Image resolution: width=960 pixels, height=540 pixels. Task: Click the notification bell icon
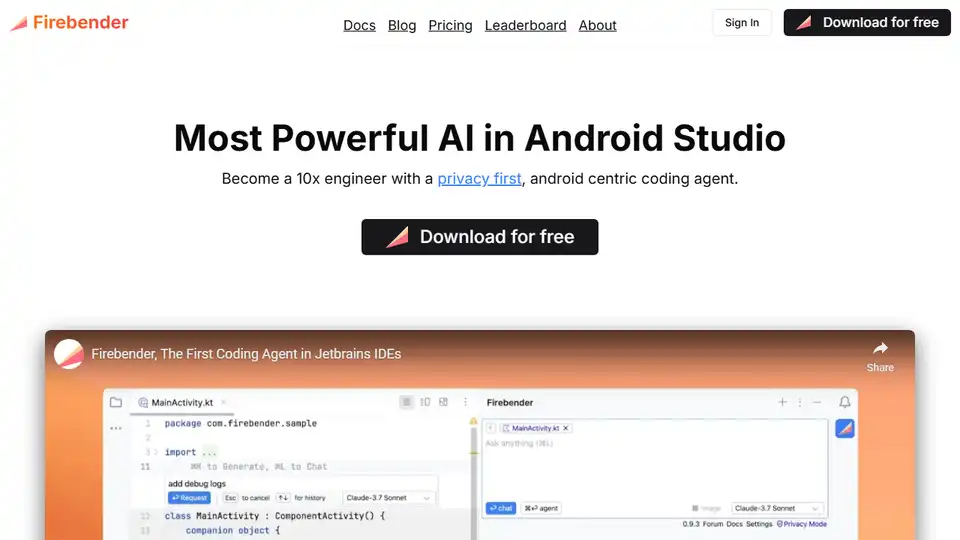(x=844, y=402)
